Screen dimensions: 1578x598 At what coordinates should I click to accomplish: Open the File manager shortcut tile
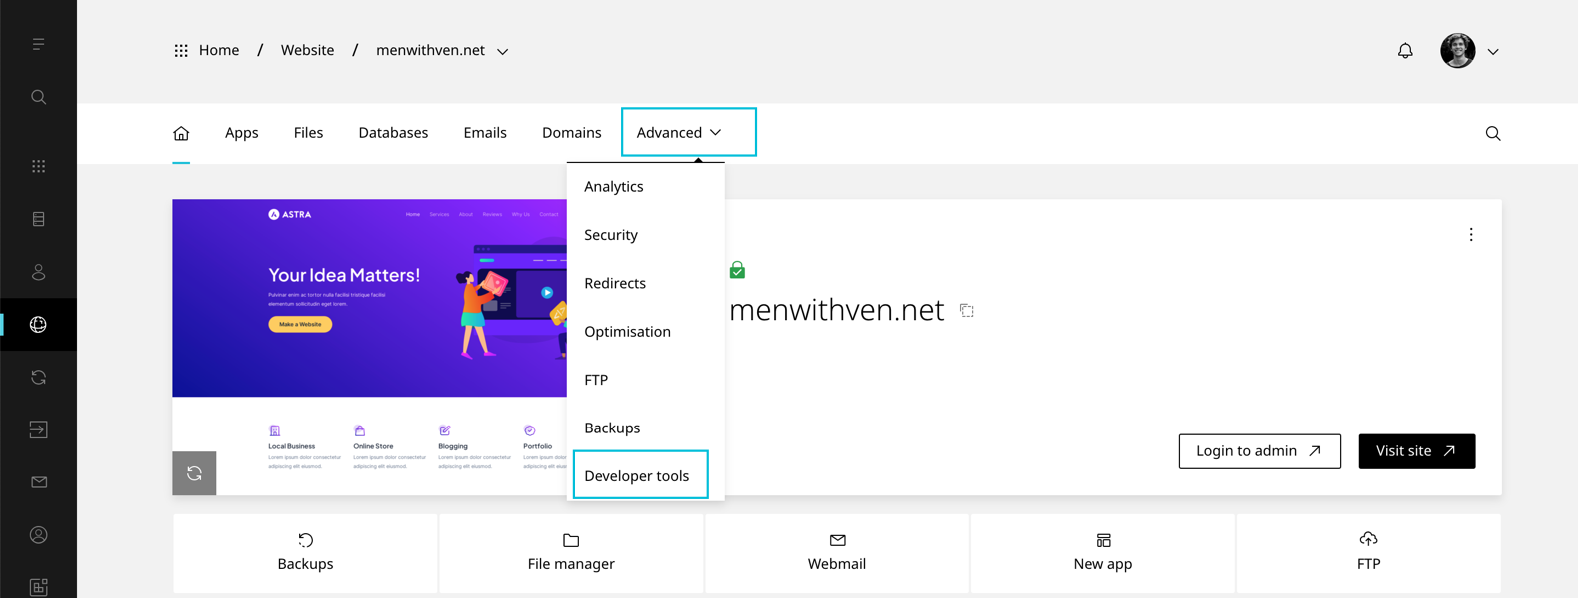pyautogui.click(x=571, y=553)
